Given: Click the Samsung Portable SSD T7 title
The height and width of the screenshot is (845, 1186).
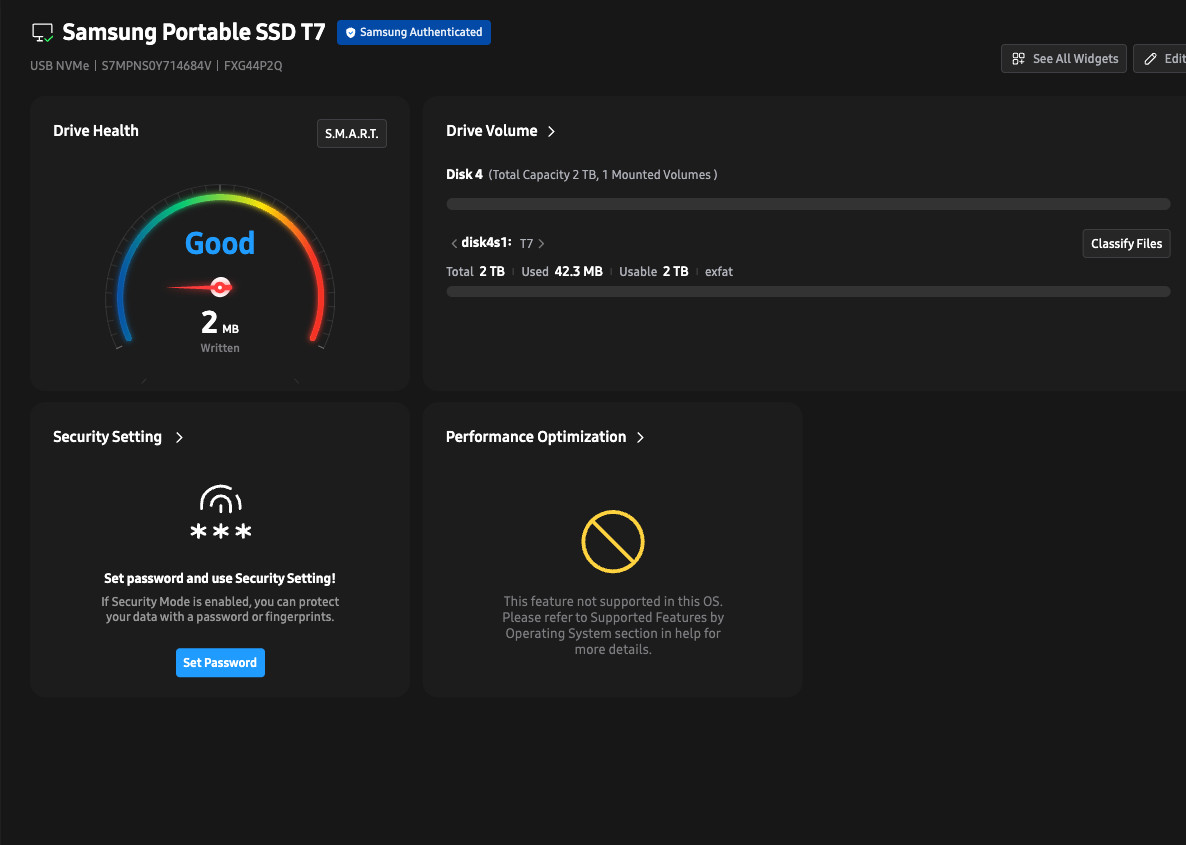Looking at the screenshot, I should [x=194, y=33].
